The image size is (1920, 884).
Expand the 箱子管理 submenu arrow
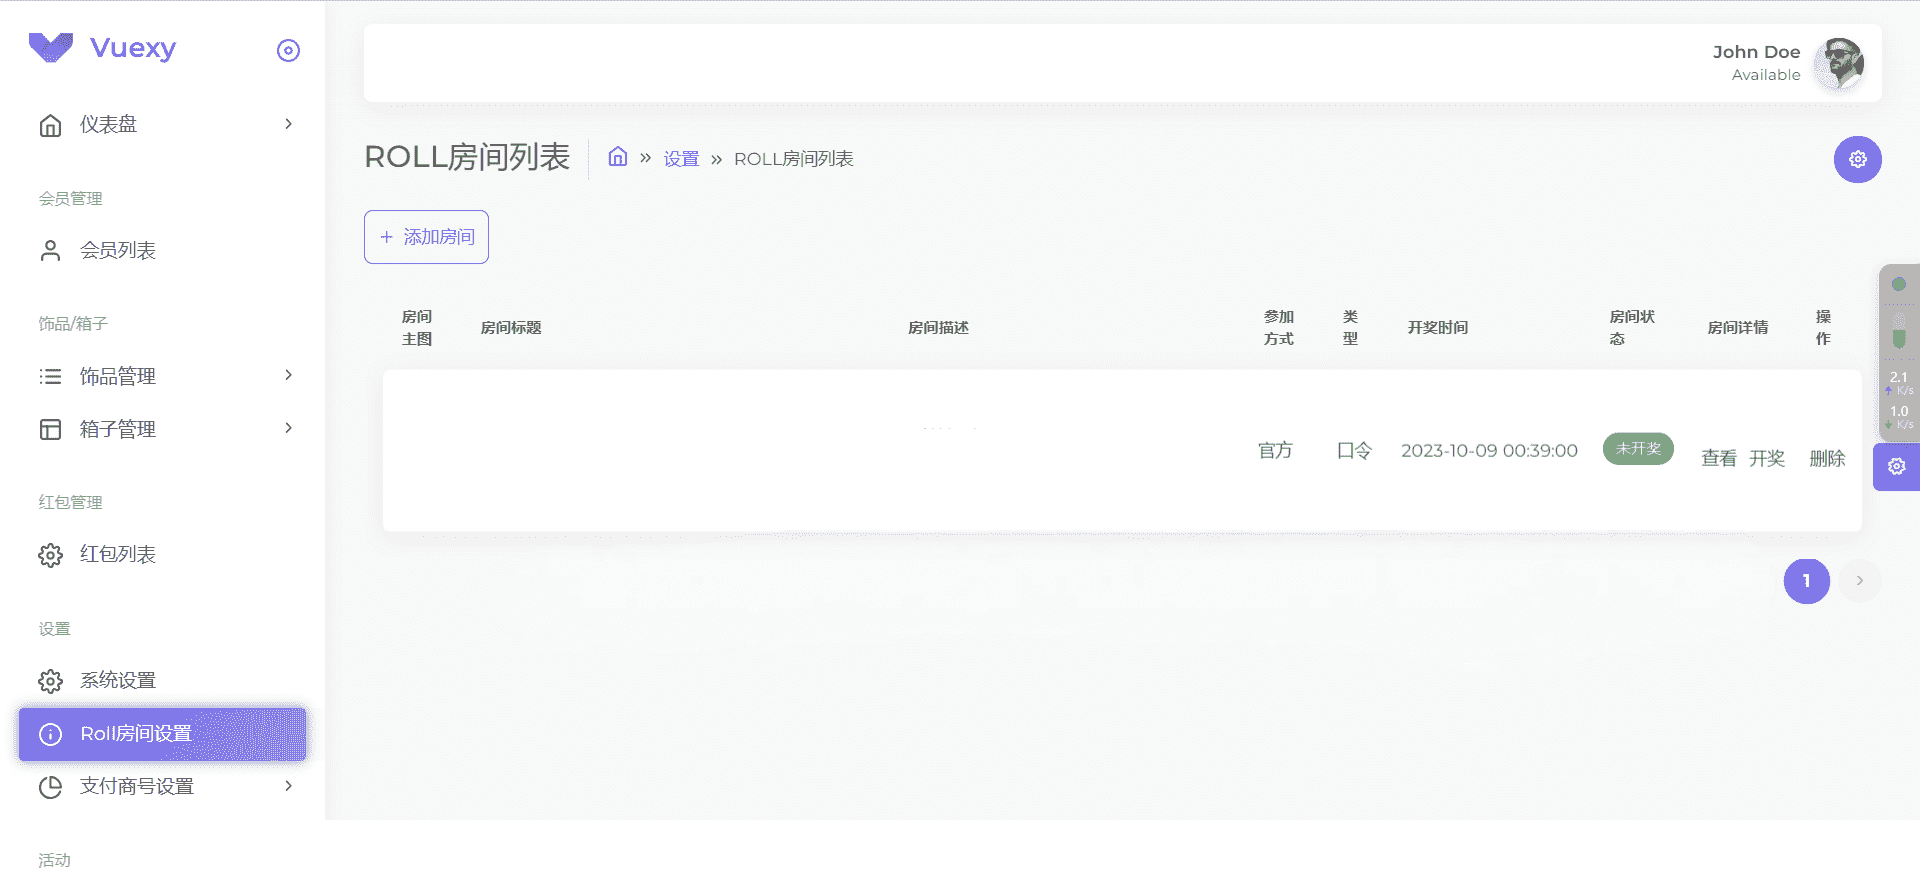click(288, 428)
